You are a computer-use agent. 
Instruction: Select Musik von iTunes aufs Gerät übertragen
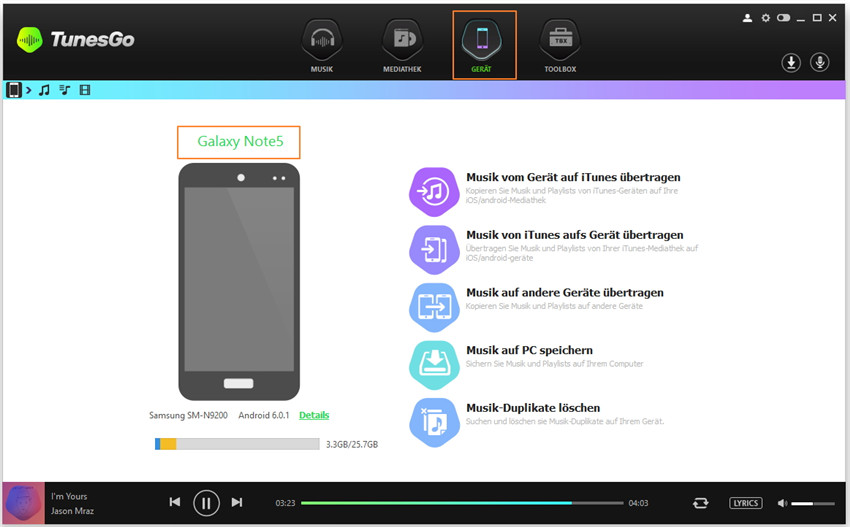[575, 235]
